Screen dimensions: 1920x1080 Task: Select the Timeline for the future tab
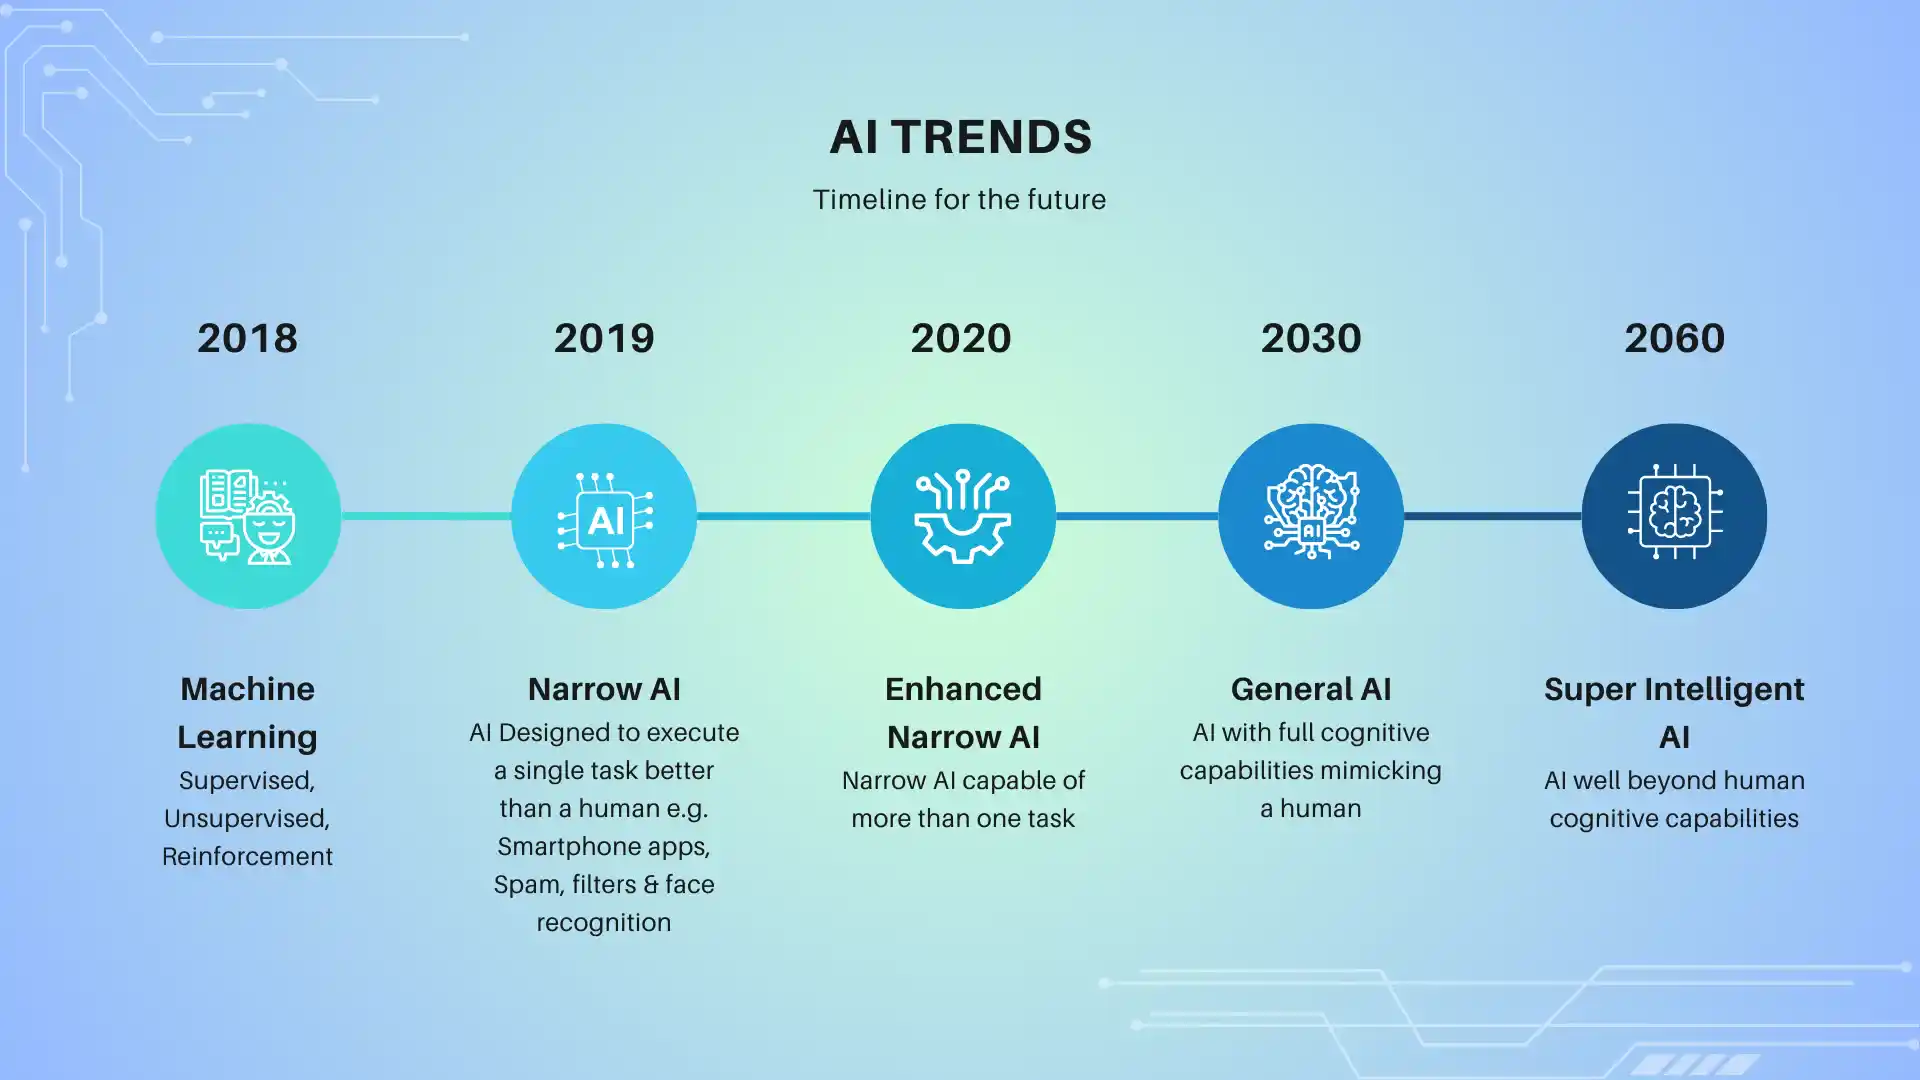coord(959,198)
